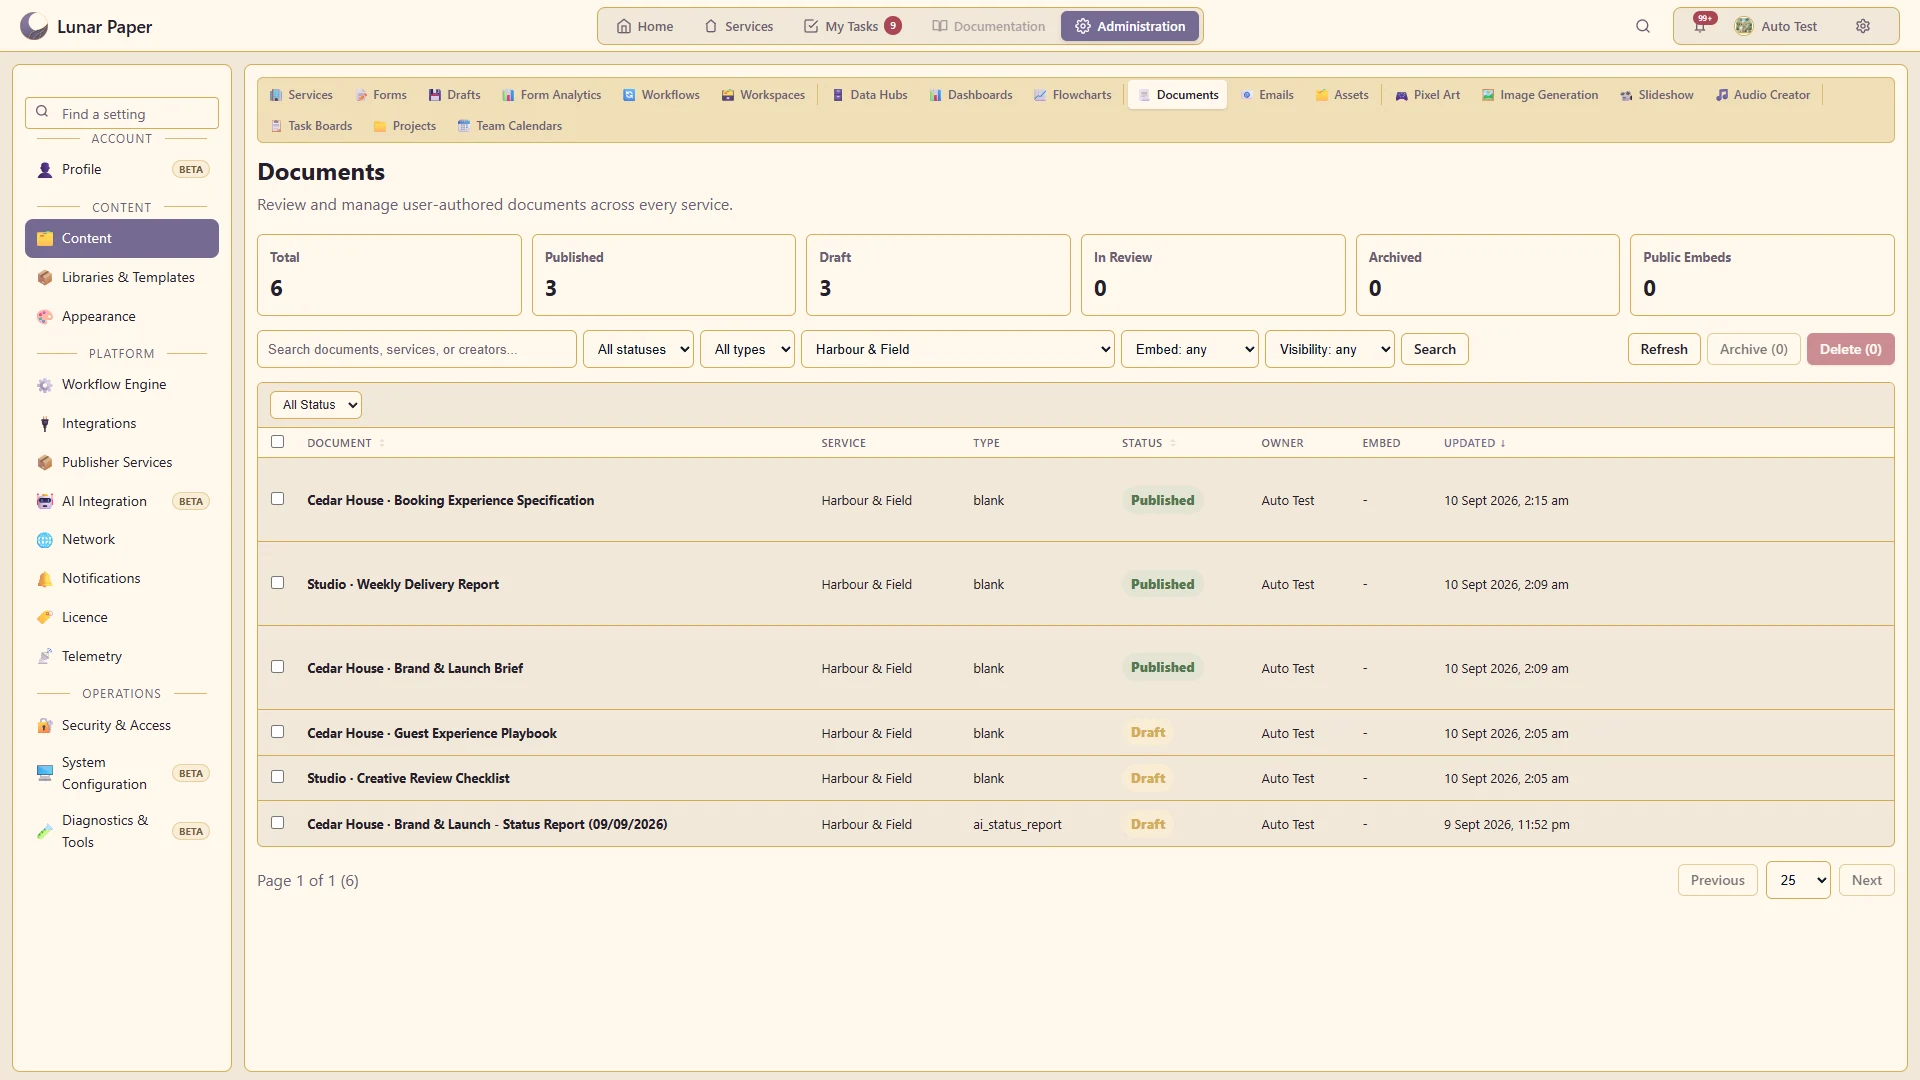Click the Network globe icon in sidebar

(45, 540)
